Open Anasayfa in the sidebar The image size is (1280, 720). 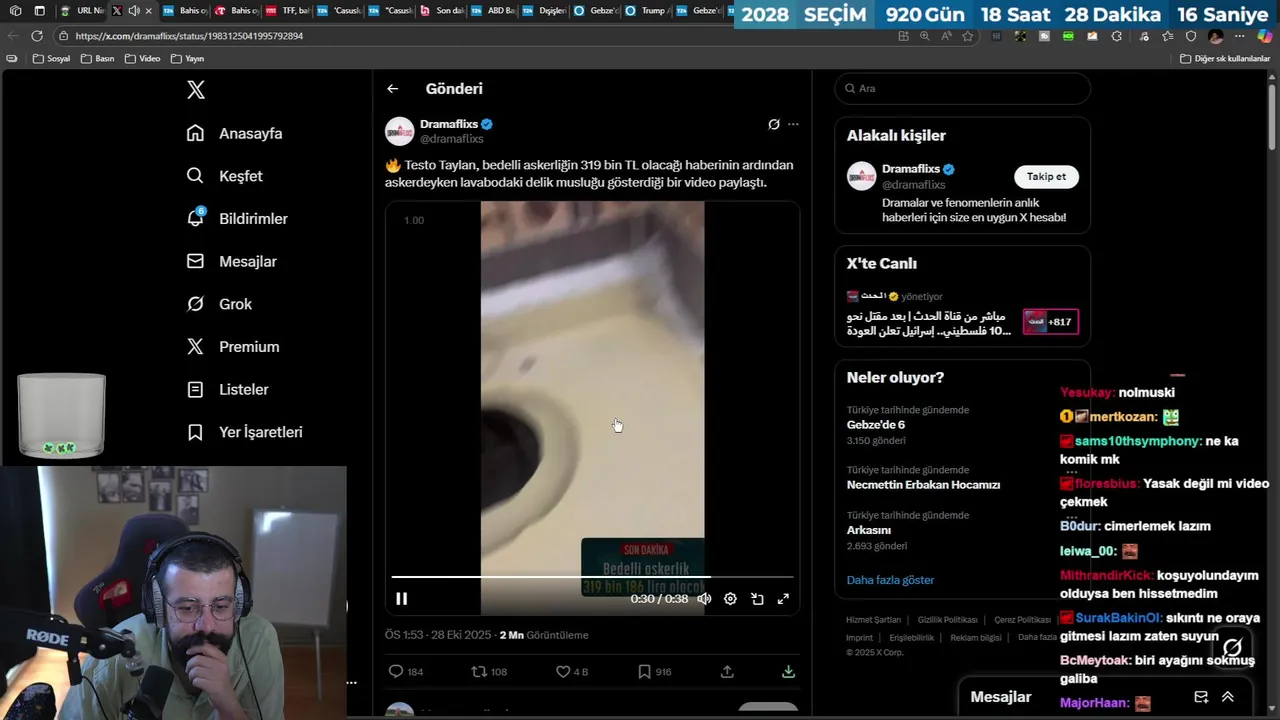pos(234,133)
